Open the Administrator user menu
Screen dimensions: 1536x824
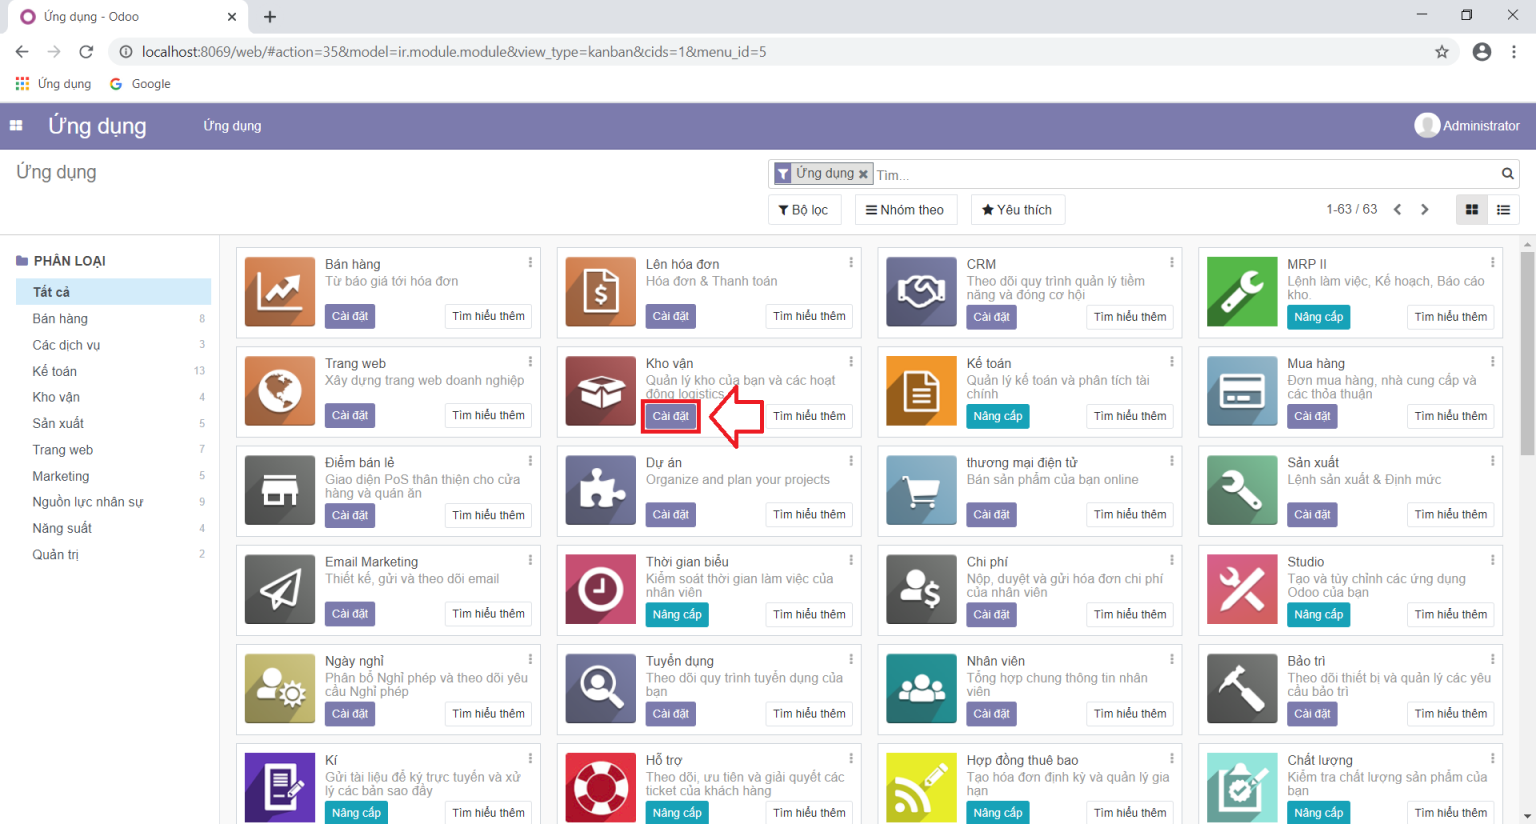coord(1468,125)
